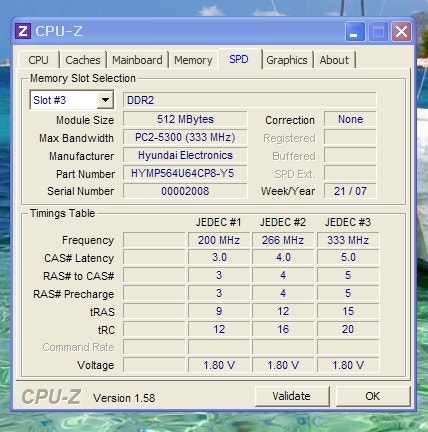Click the empty Registered field

click(x=350, y=137)
